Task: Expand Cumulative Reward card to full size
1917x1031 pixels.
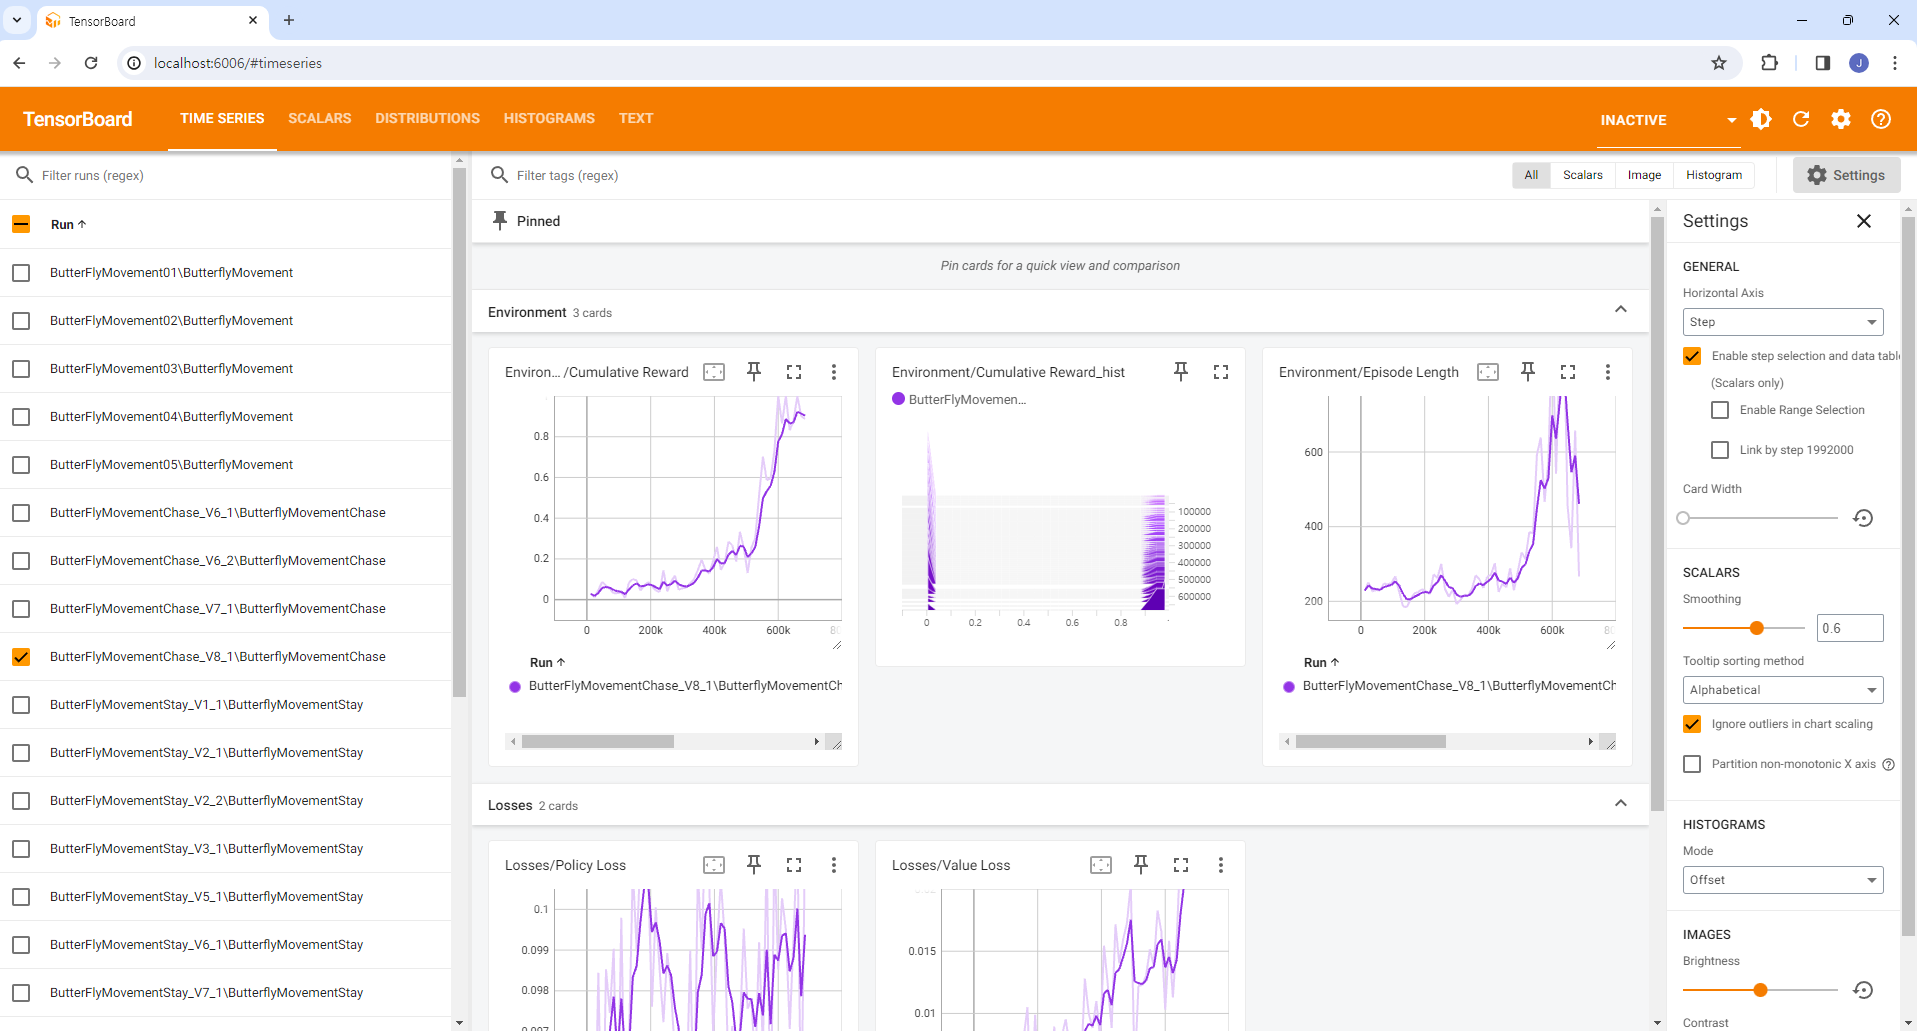Action: coord(794,372)
